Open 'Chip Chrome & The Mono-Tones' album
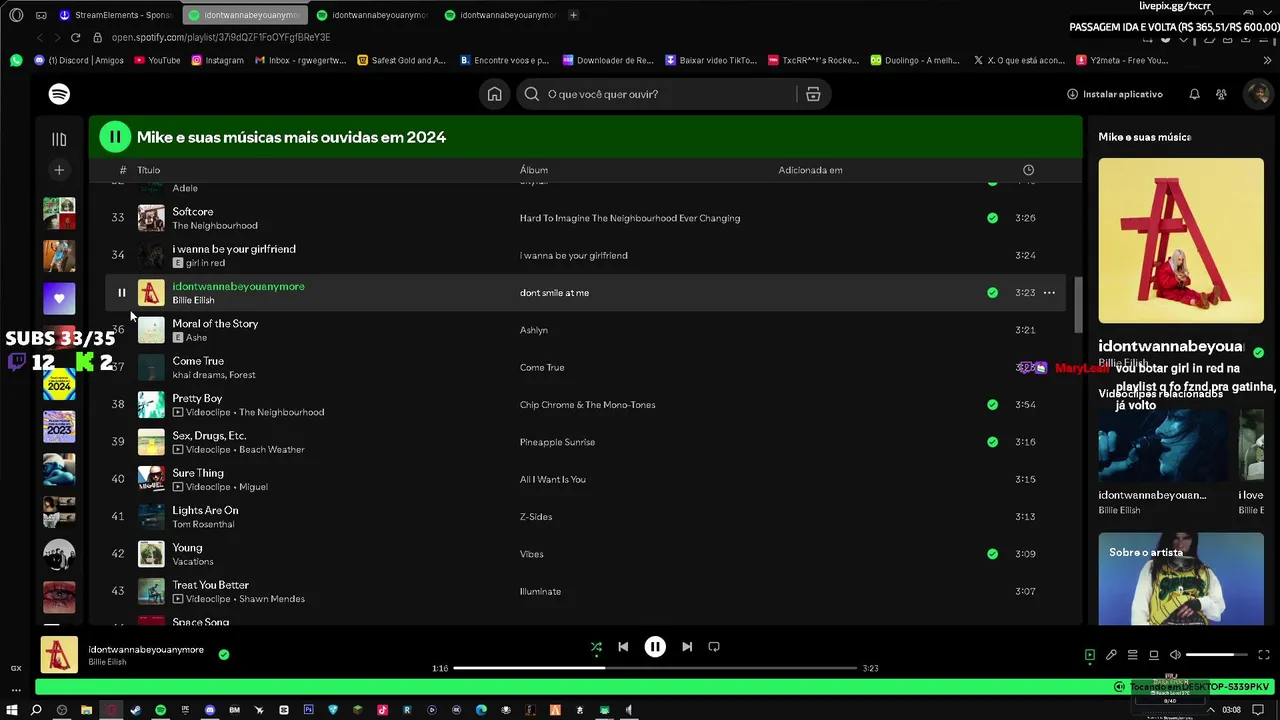The image size is (1280, 720). point(588,405)
